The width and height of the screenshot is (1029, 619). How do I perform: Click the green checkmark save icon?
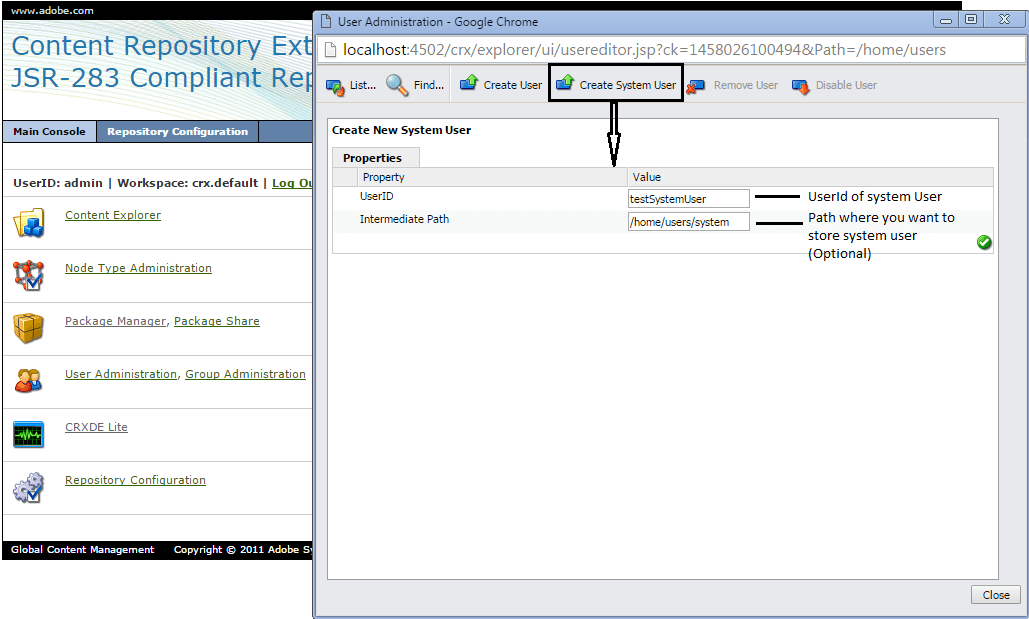[x=984, y=242]
